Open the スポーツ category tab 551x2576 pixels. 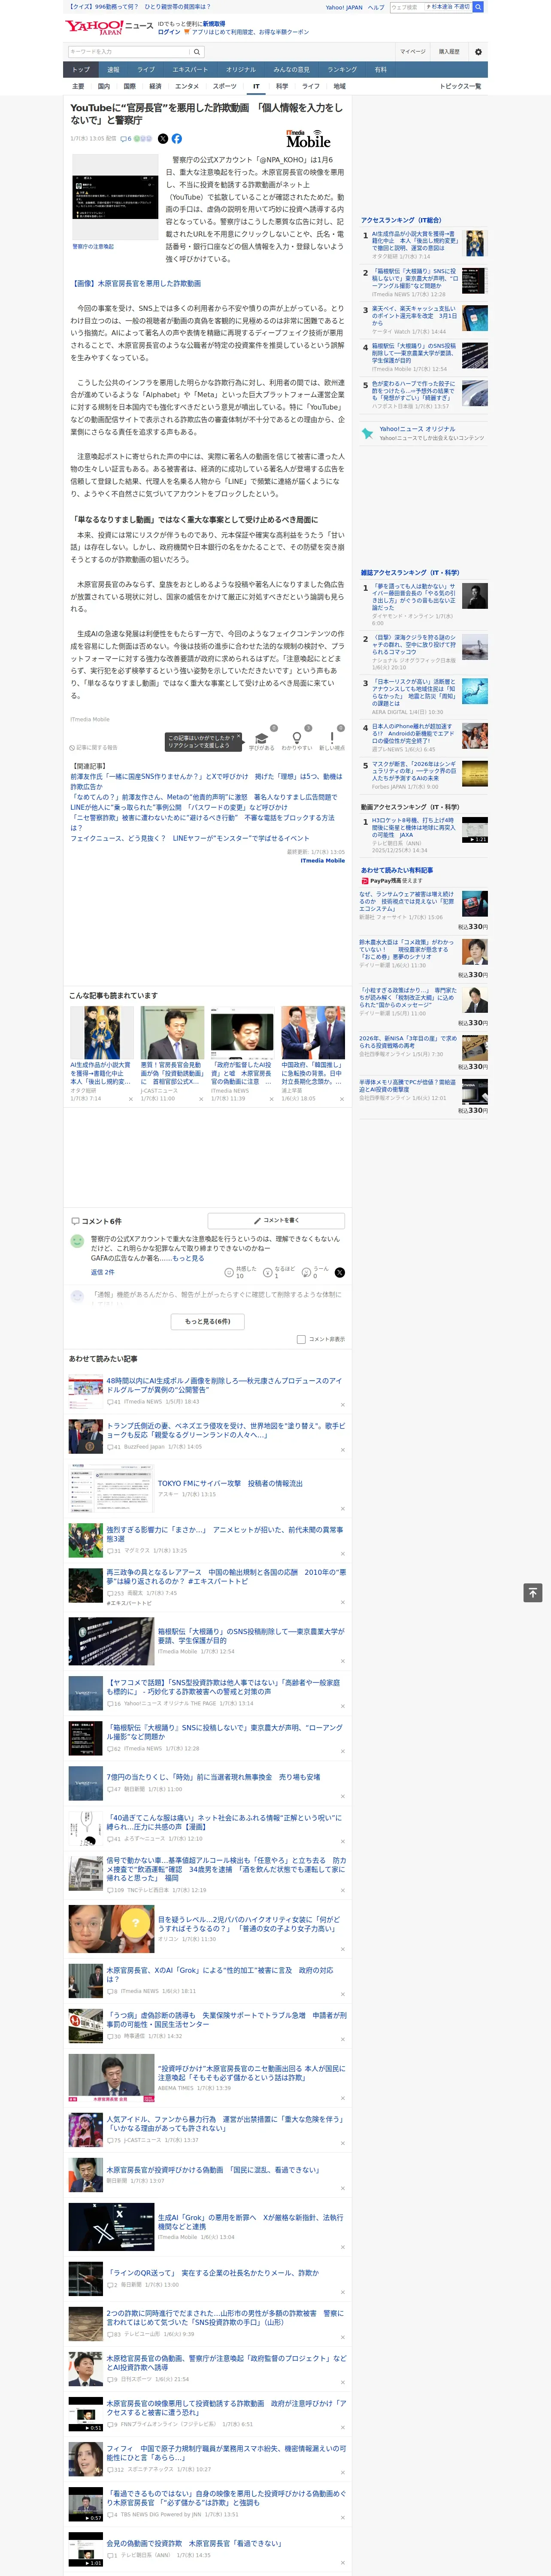click(225, 86)
